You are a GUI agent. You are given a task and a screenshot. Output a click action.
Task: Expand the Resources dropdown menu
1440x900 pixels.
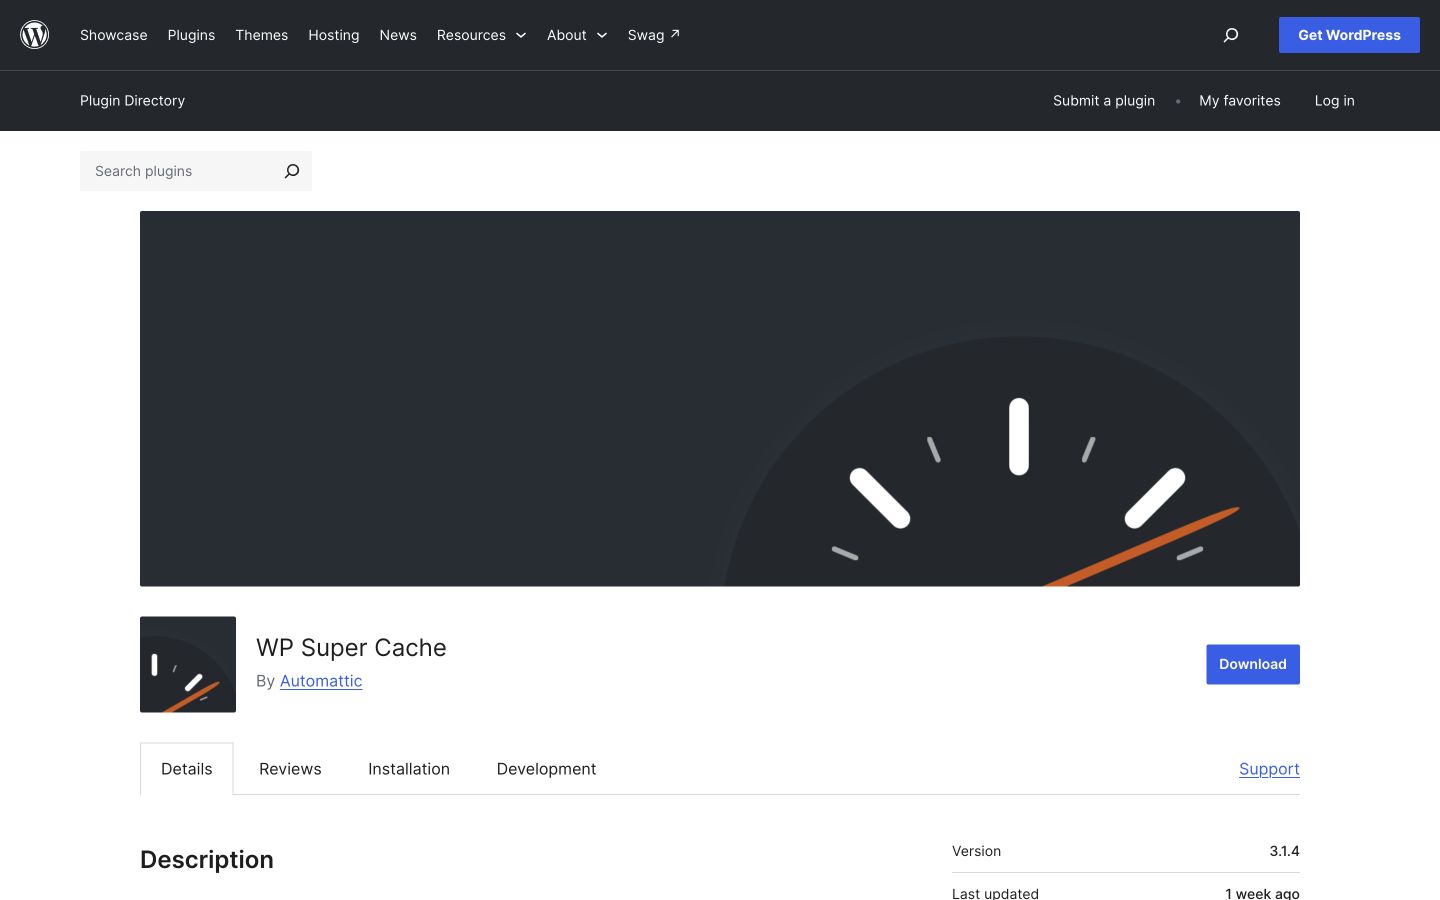(x=481, y=35)
